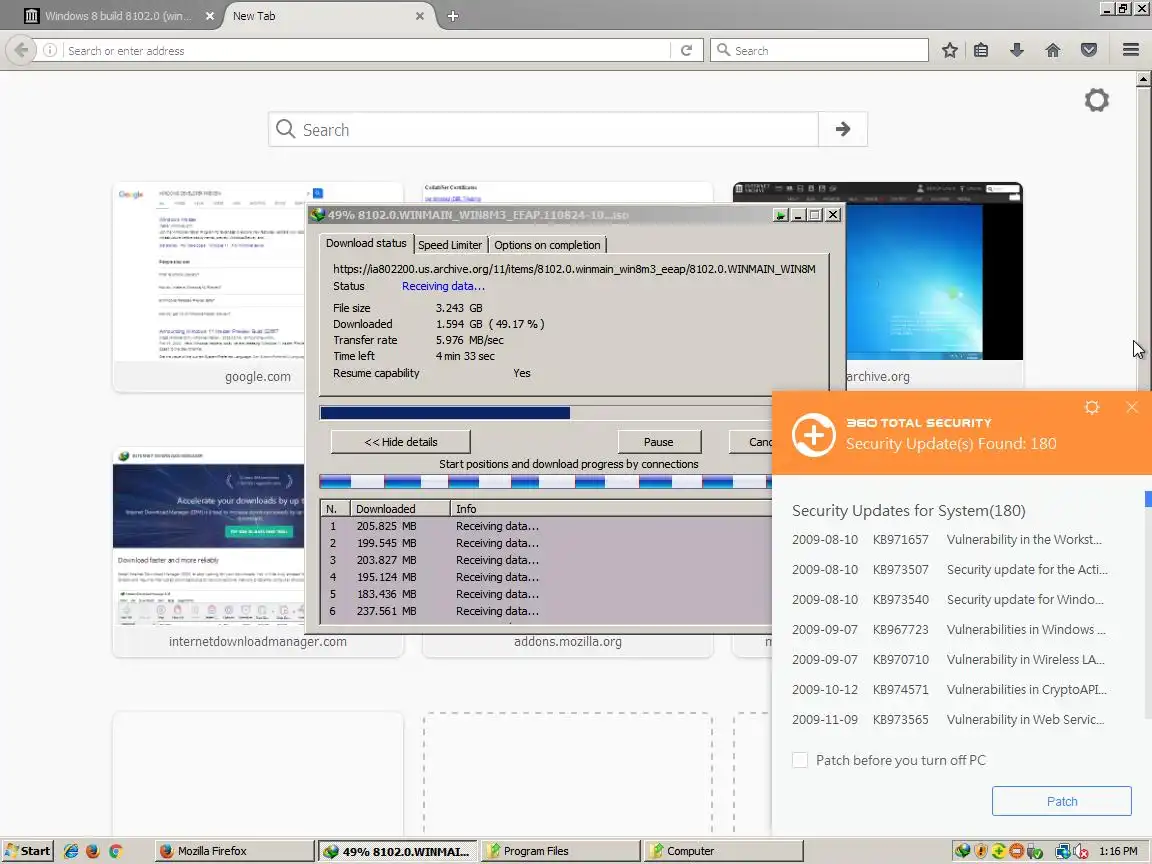Viewport: 1152px width, 864px height.
Task: Launch Internet Explorer from quick launch
Action: point(71,851)
